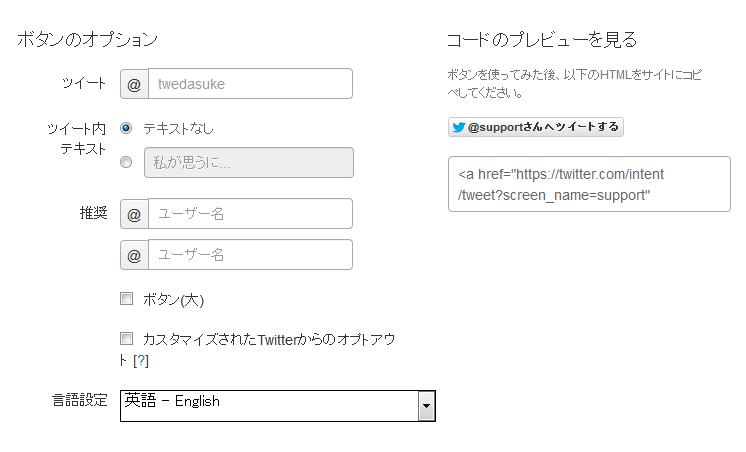Check the Twitter customization opt-out checkbox

click(x=126, y=339)
